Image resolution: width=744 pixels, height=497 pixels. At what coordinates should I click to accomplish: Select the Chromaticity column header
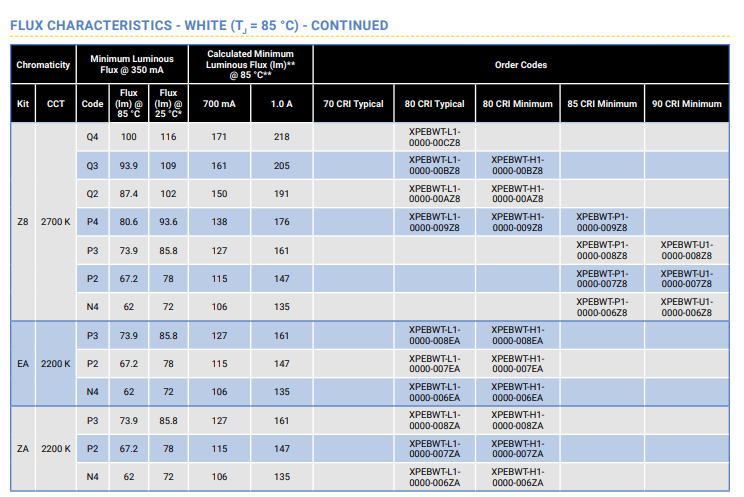coord(43,65)
